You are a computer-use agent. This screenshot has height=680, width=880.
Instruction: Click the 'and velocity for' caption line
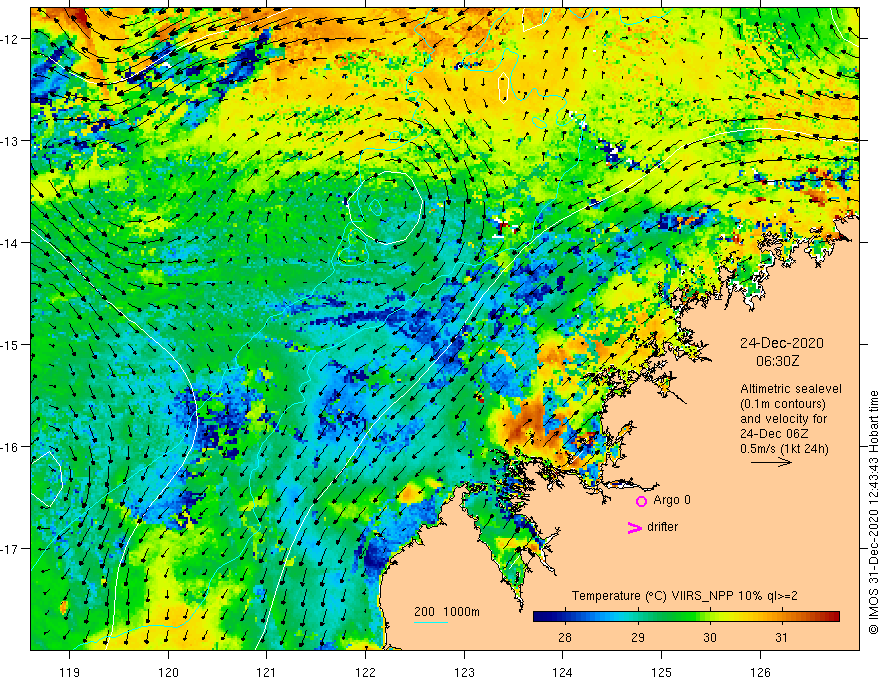tap(784, 419)
